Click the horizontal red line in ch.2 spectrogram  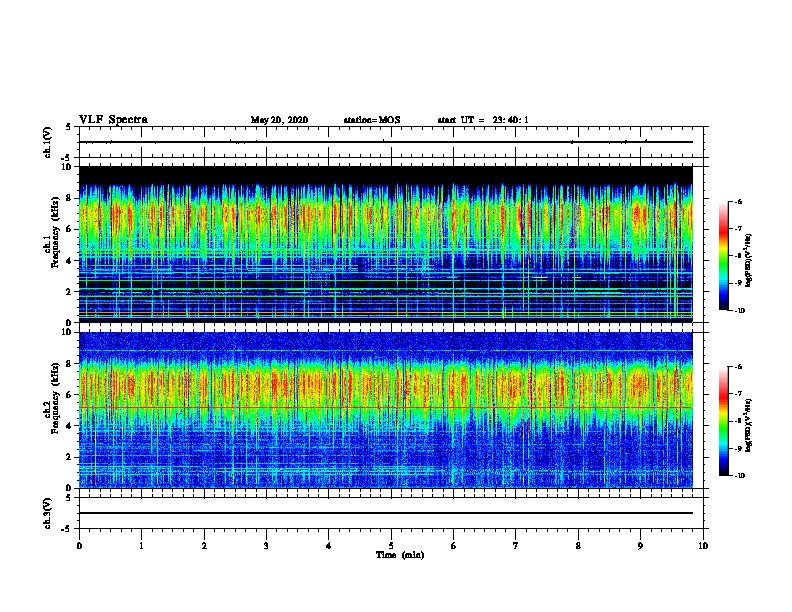(x=386, y=407)
